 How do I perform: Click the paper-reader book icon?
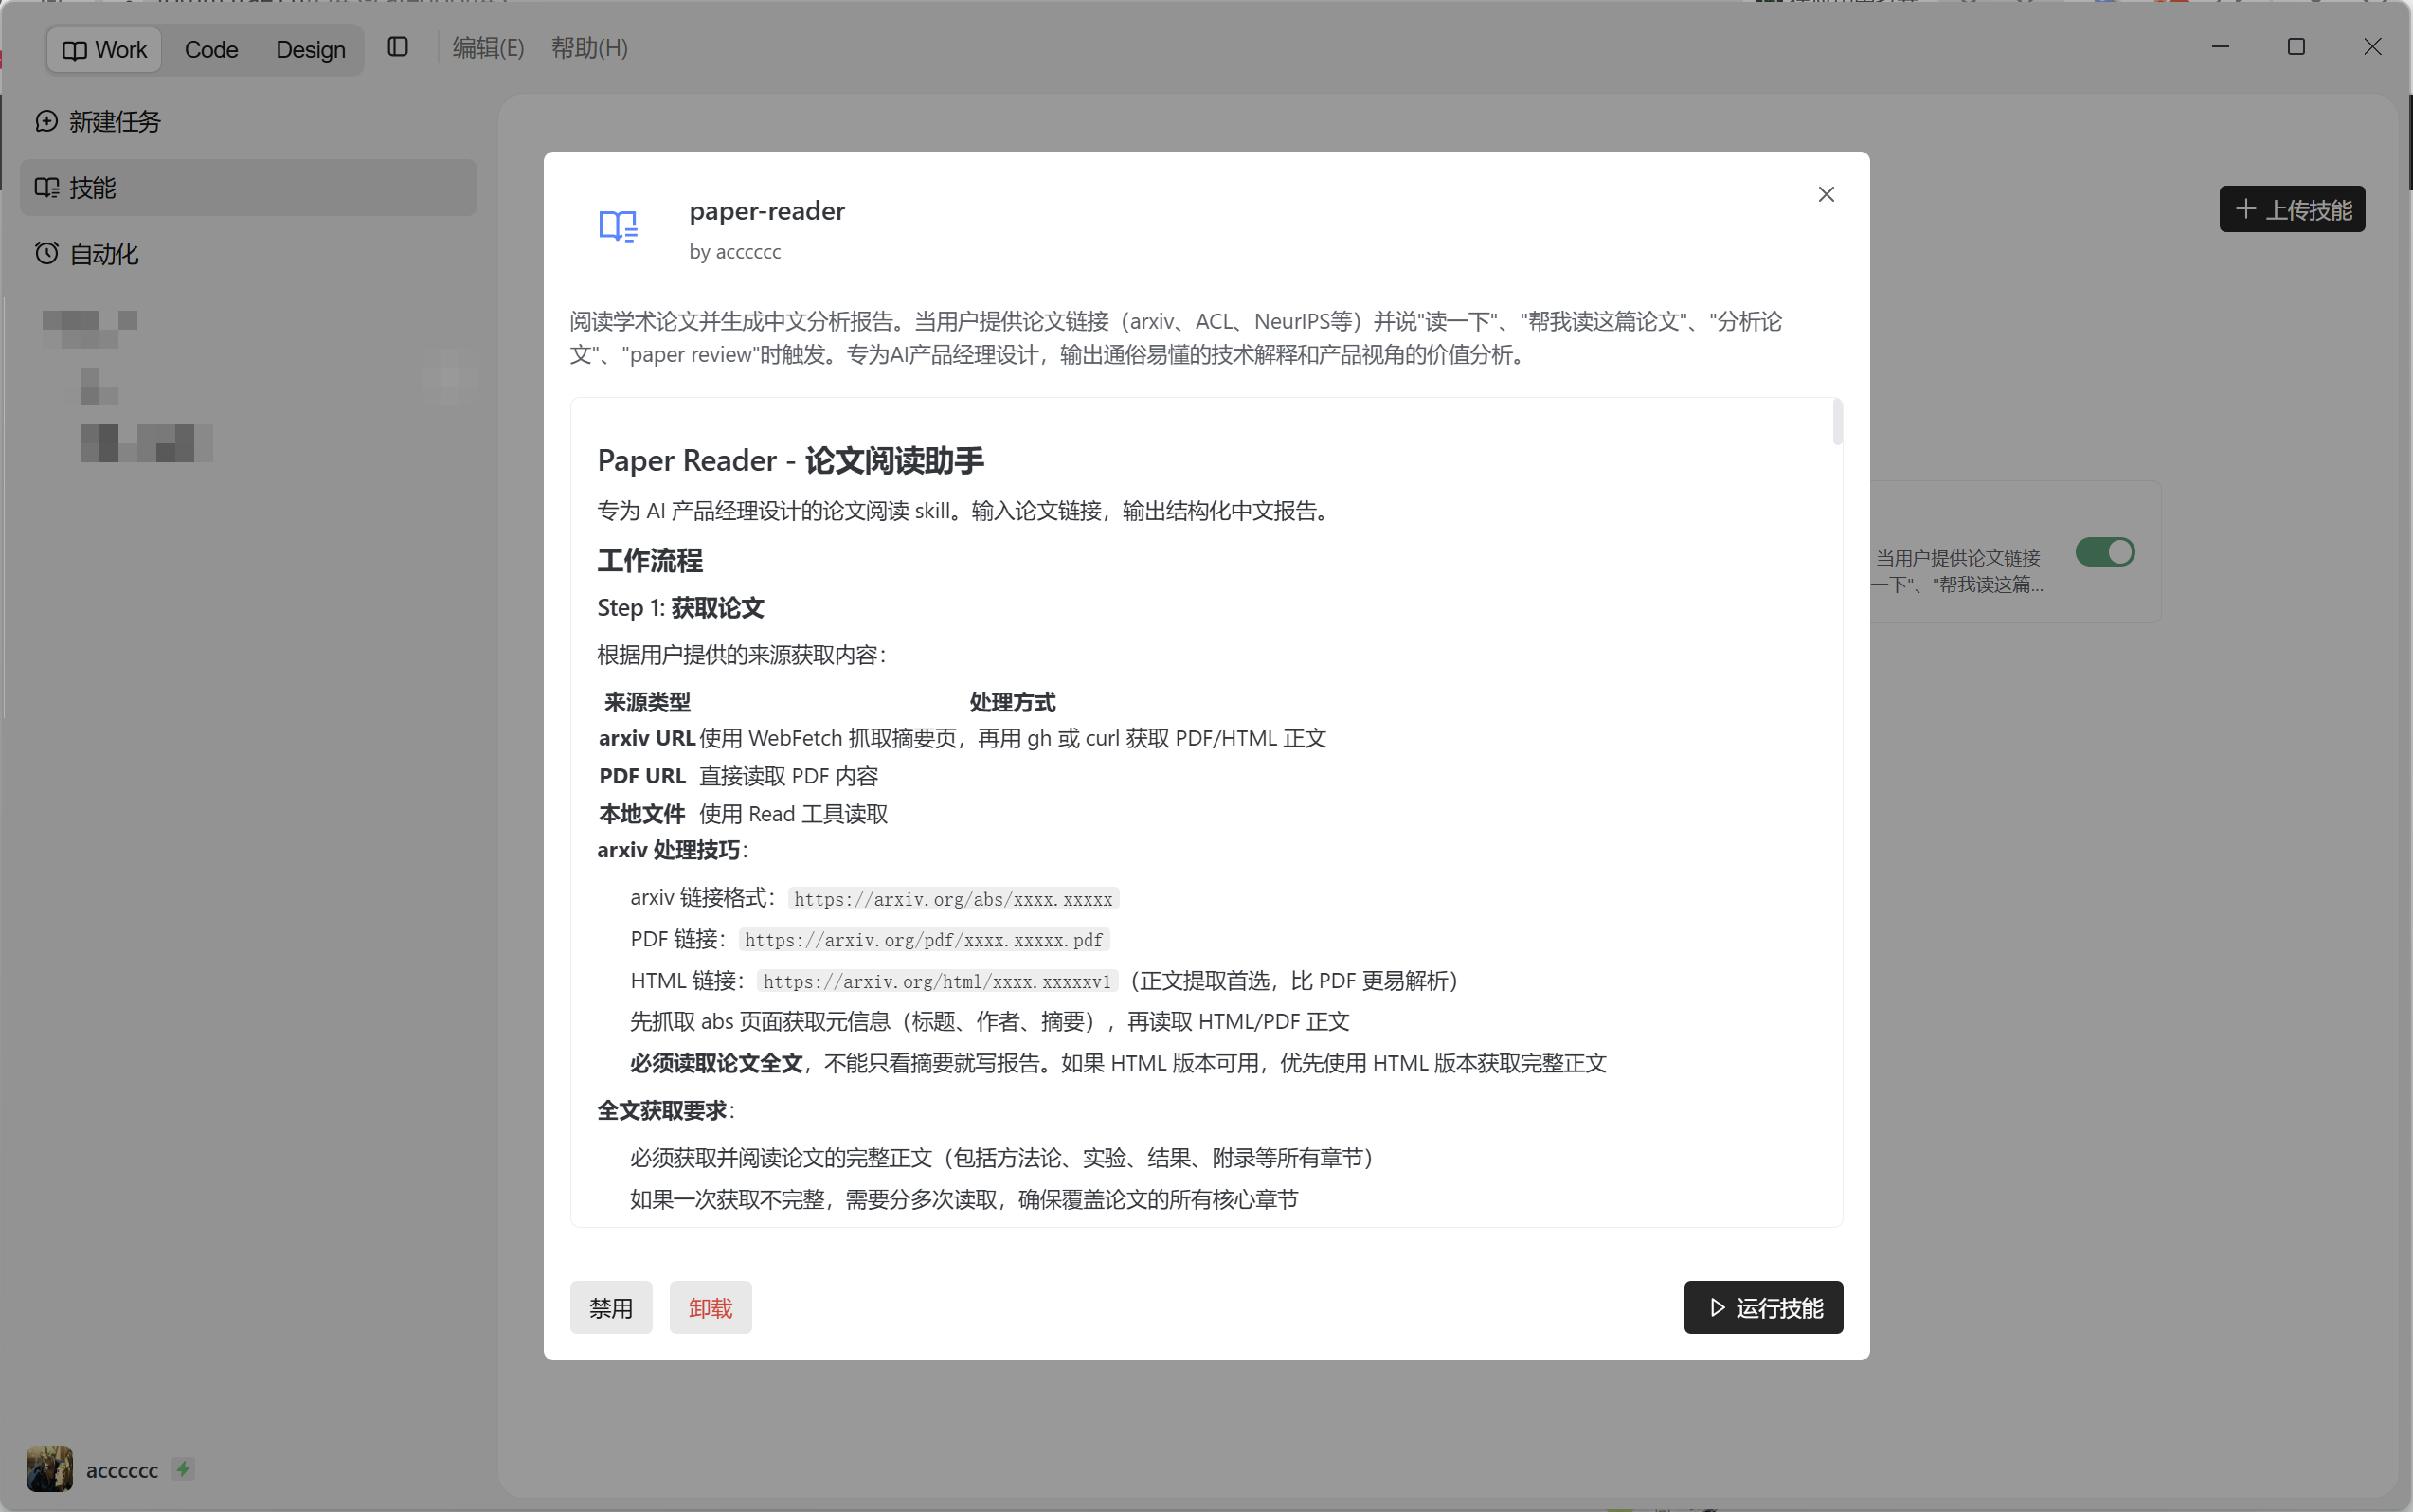[618, 226]
